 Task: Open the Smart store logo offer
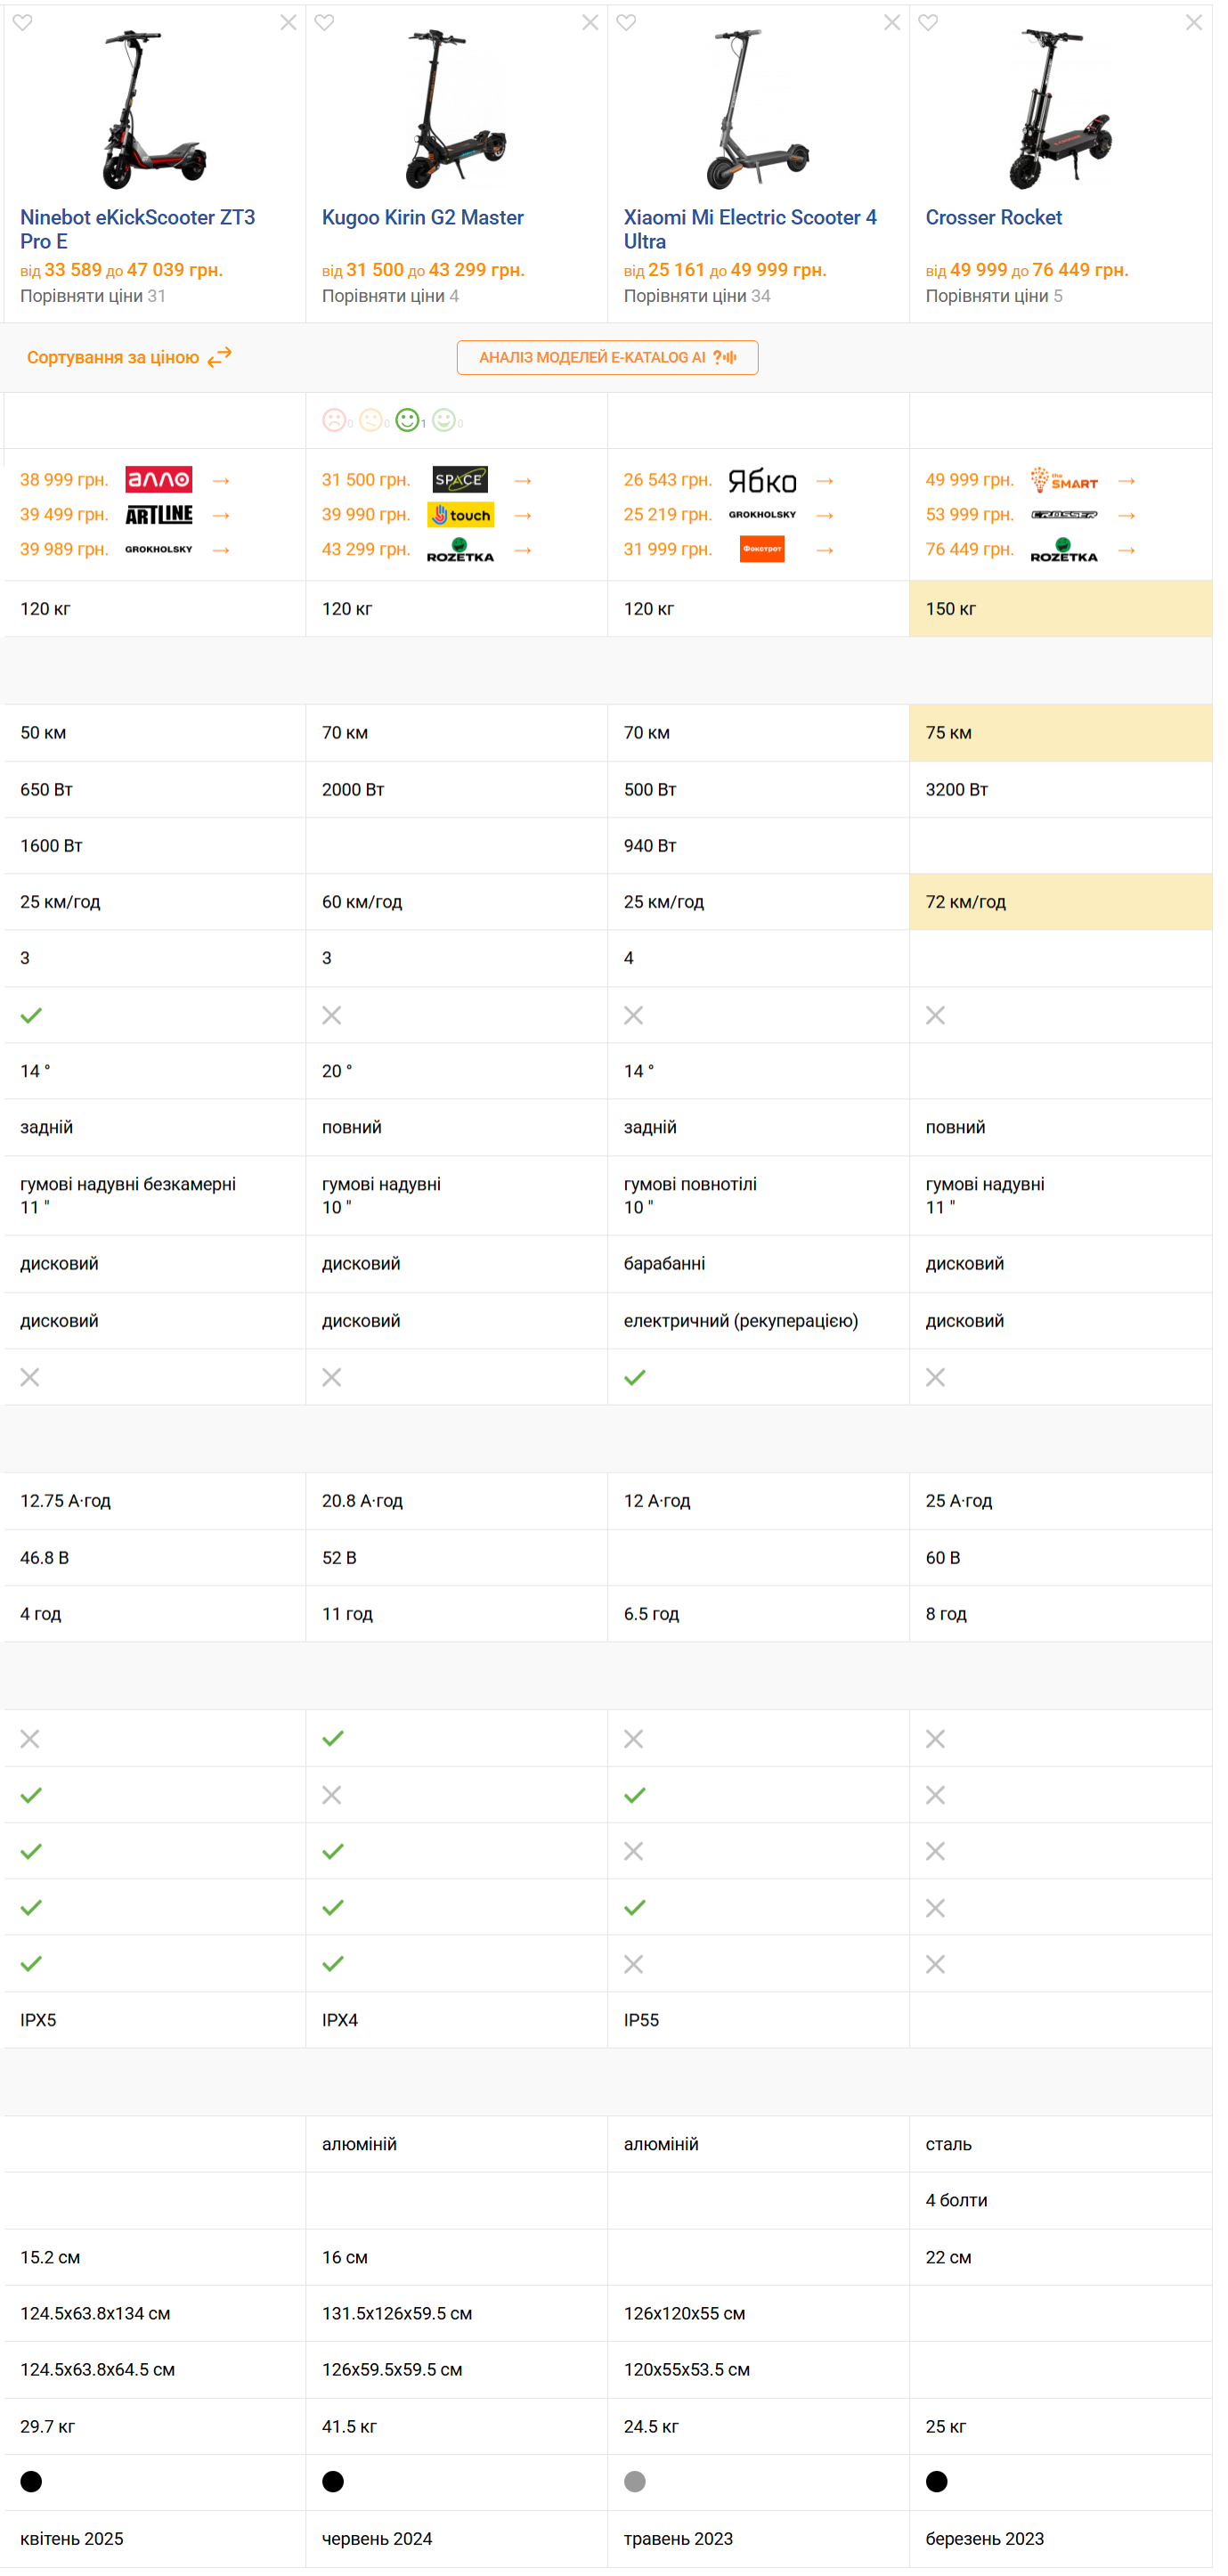(x=1064, y=480)
